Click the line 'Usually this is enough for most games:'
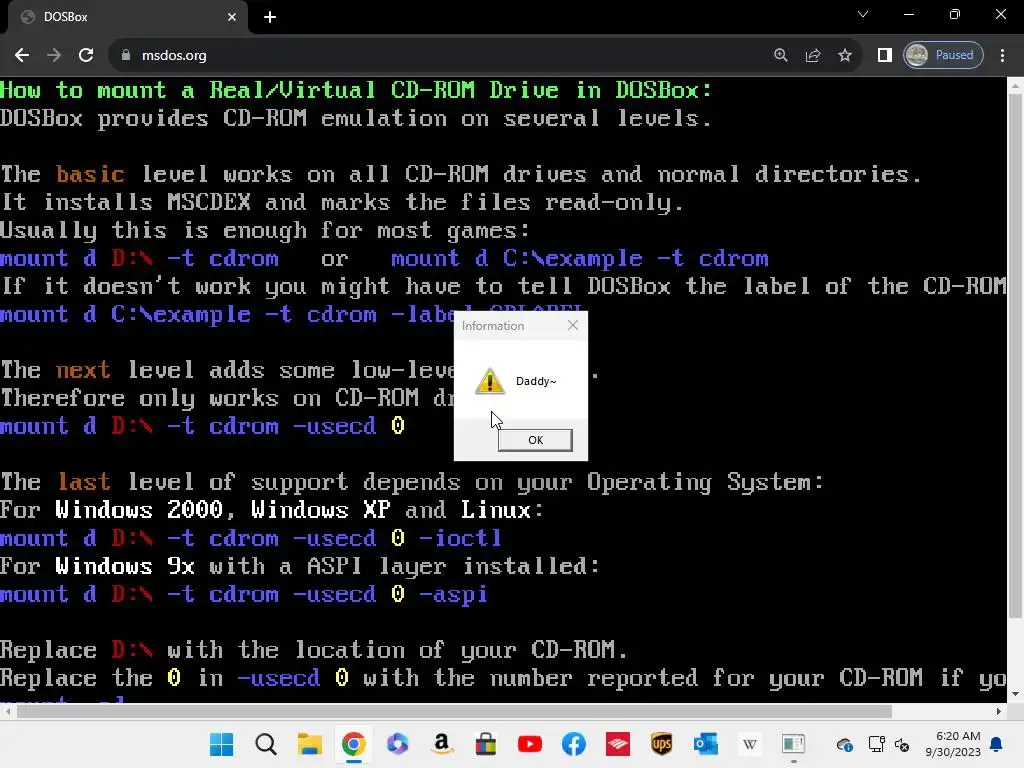This screenshot has width=1024, height=768. coord(264,231)
